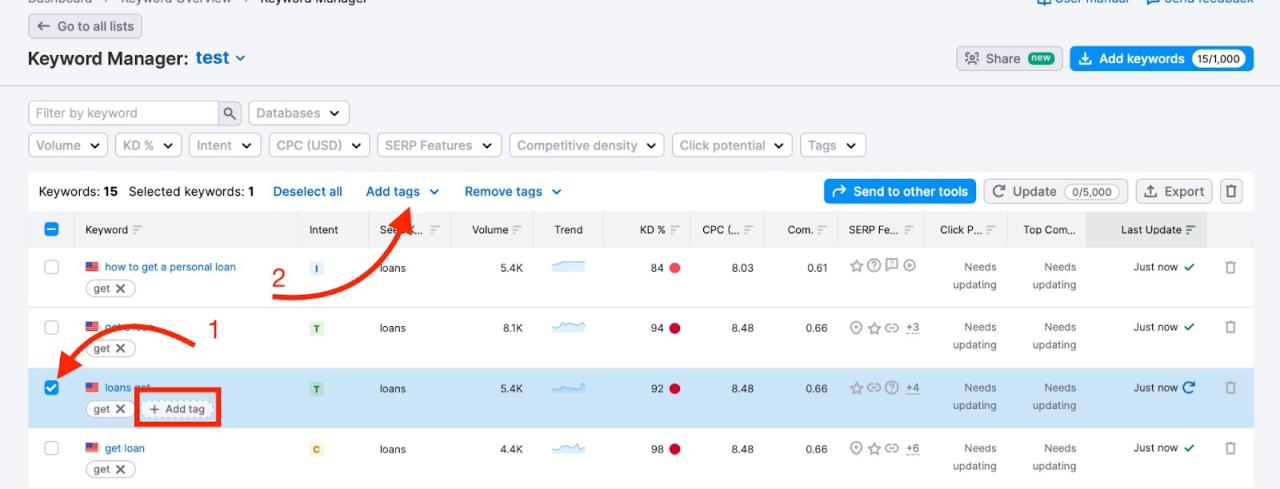Image resolution: width=1280 pixels, height=489 pixels.
Task: Sort by KD % column sort icon
Action: click(676, 230)
